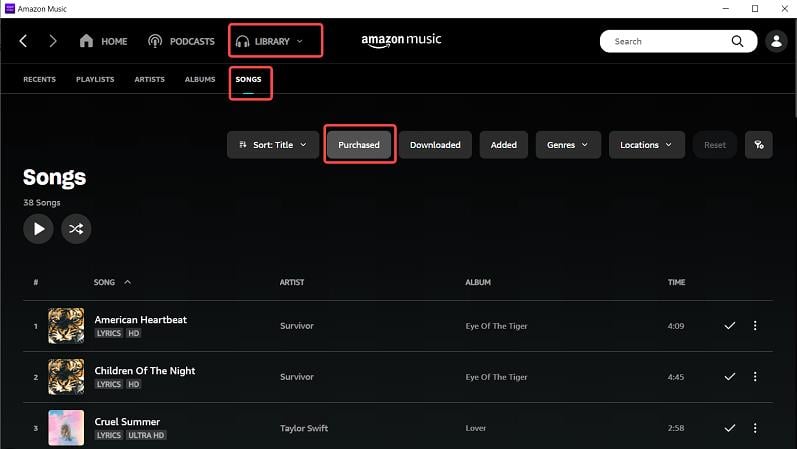
Task: Toggle the Purchased filter
Action: (359, 145)
